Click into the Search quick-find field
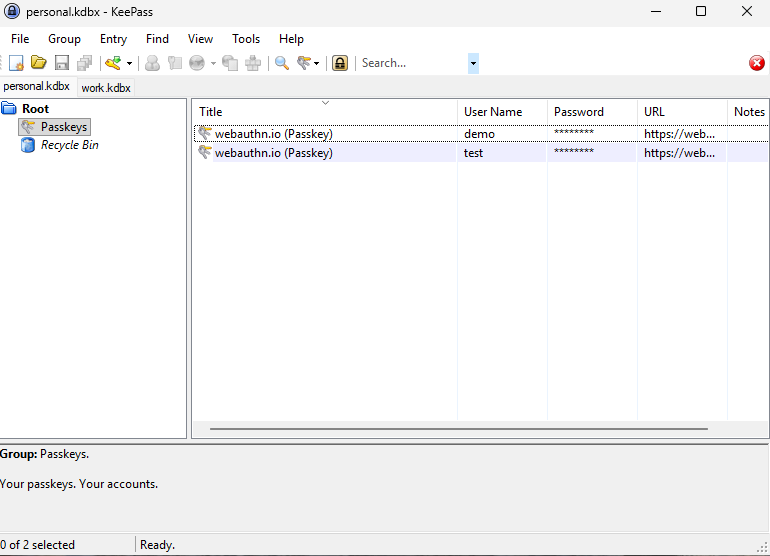The image size is (770, 556). [413, 63]
